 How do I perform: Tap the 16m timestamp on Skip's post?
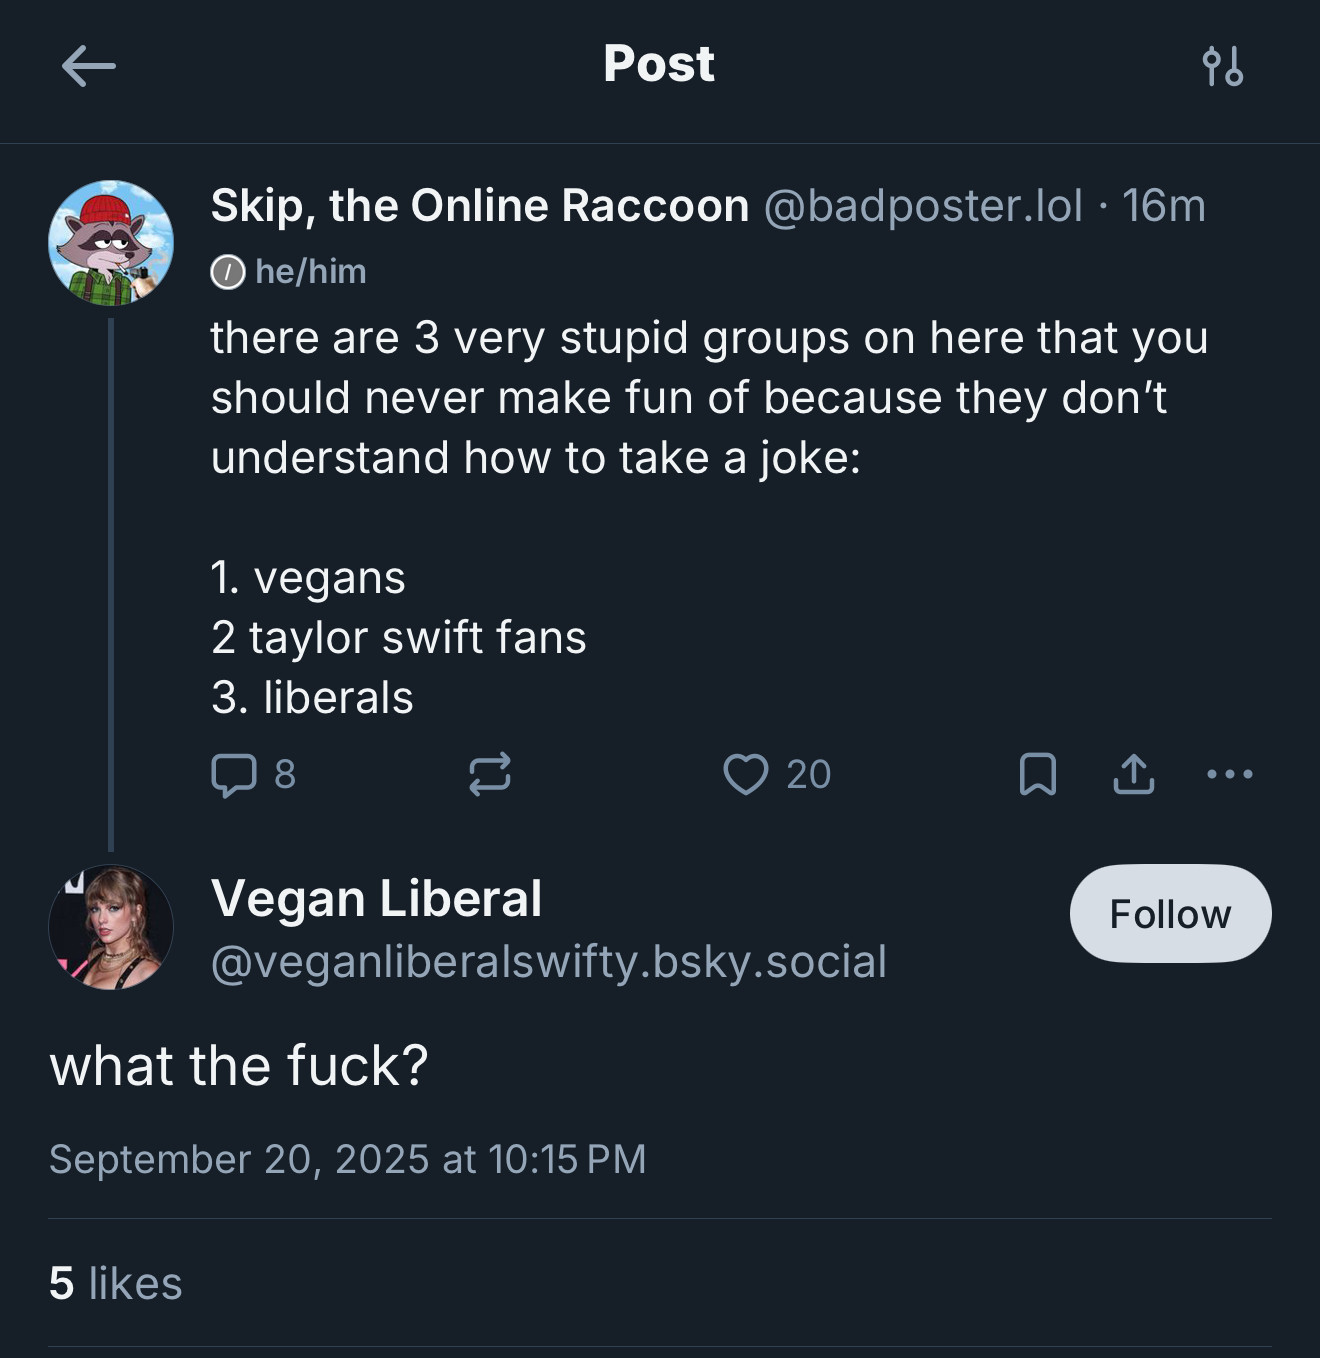(1164, 206)
